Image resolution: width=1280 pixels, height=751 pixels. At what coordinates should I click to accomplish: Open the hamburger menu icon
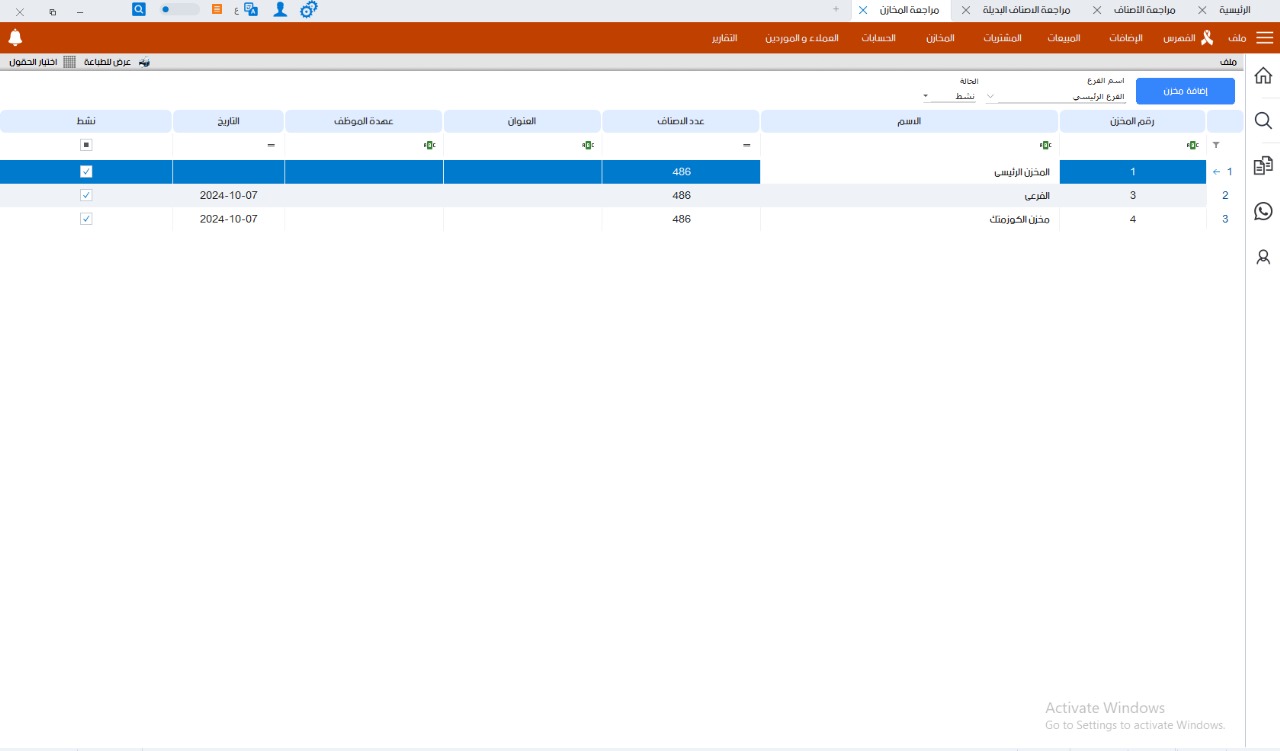click(1265, 38)
